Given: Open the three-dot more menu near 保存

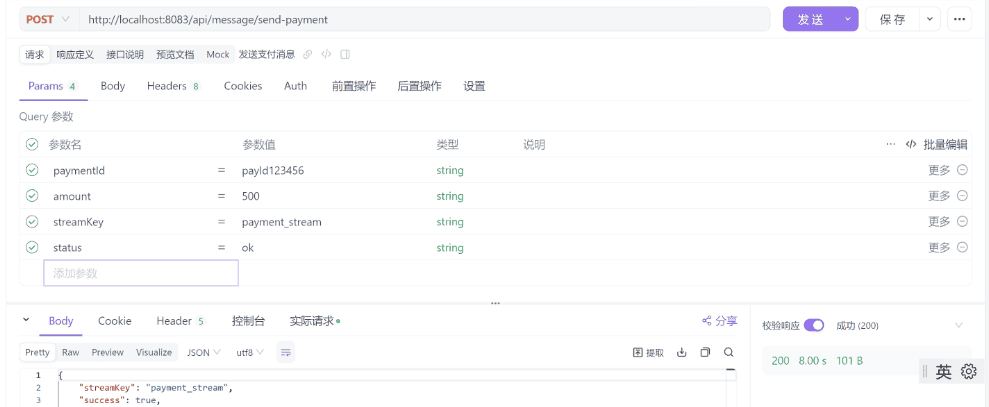Looking at the screenshot, I should pos(959,19).
